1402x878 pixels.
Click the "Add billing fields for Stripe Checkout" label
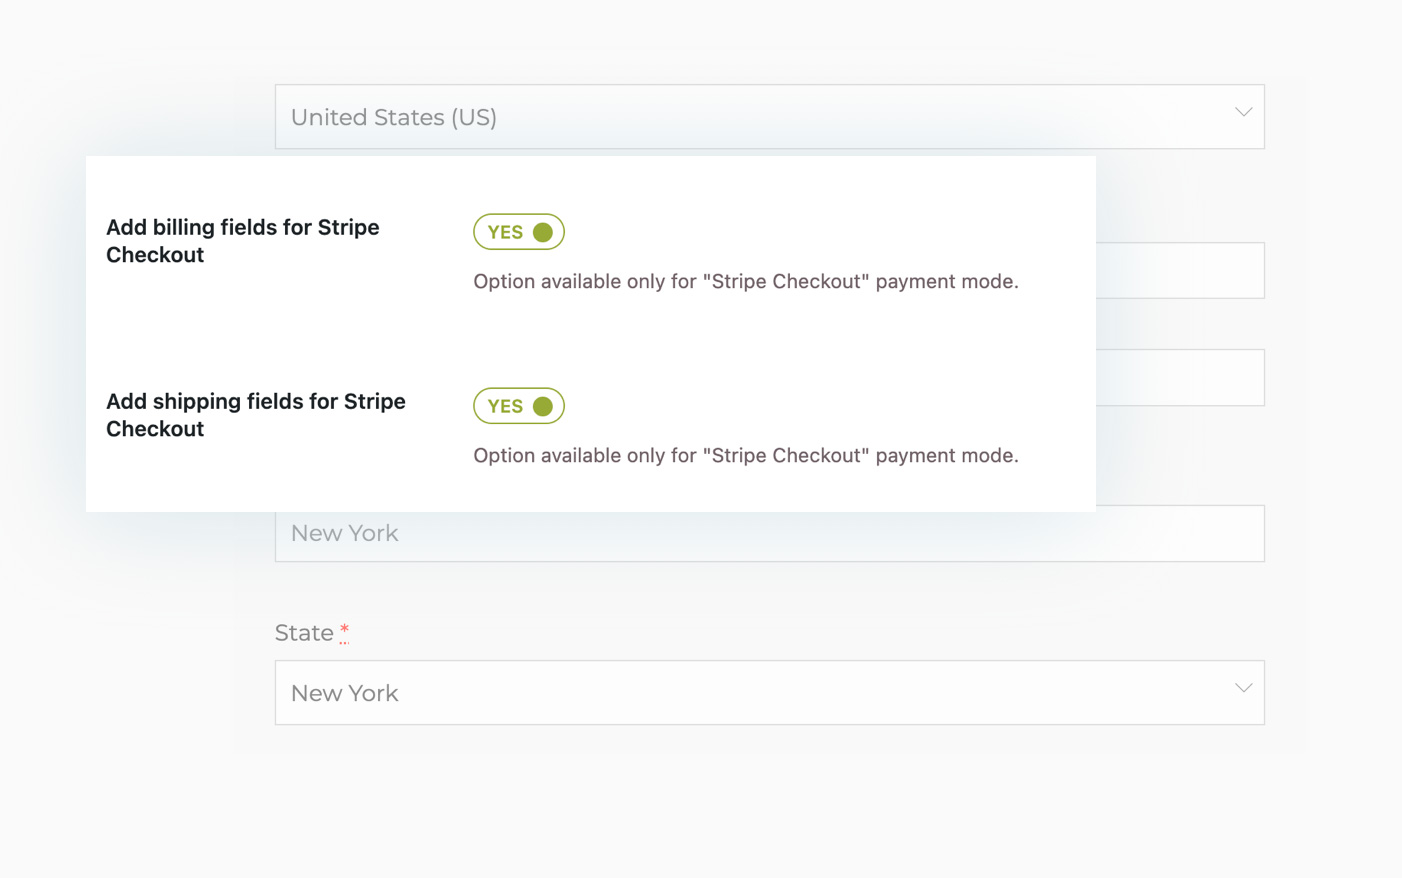click(x=242, y=241)
